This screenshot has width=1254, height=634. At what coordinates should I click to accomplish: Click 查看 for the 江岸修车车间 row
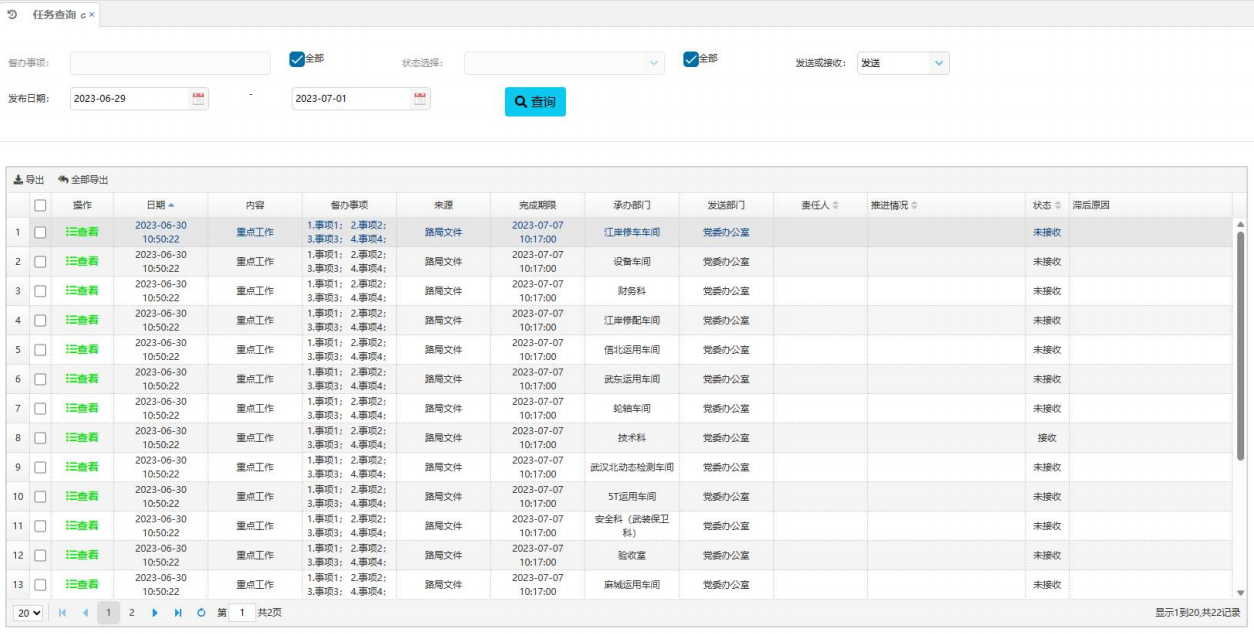82,232
